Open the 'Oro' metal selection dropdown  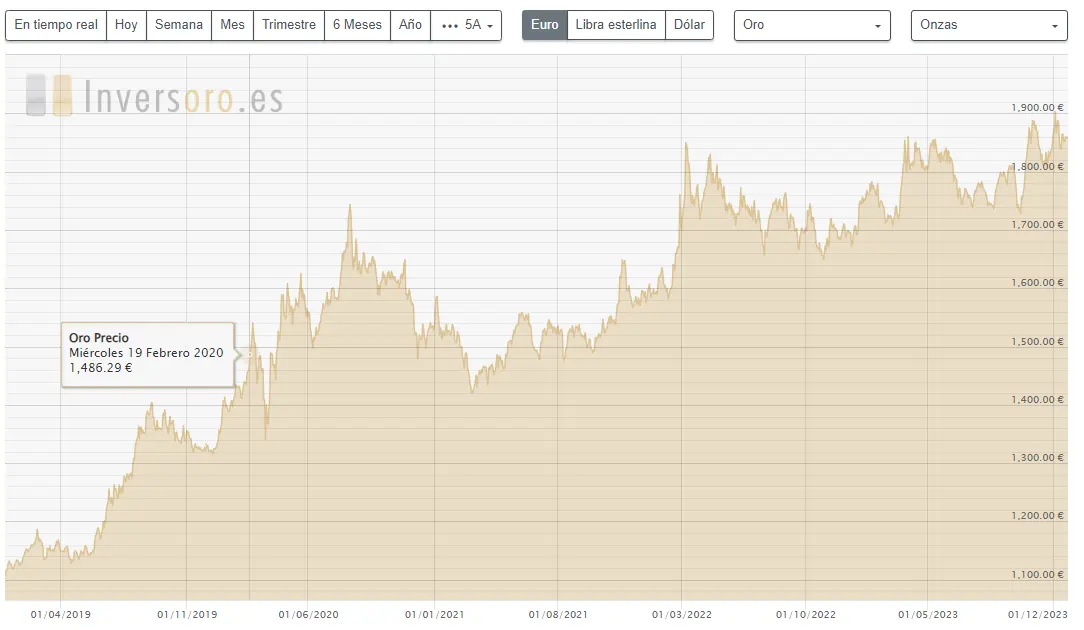[811, 25]
